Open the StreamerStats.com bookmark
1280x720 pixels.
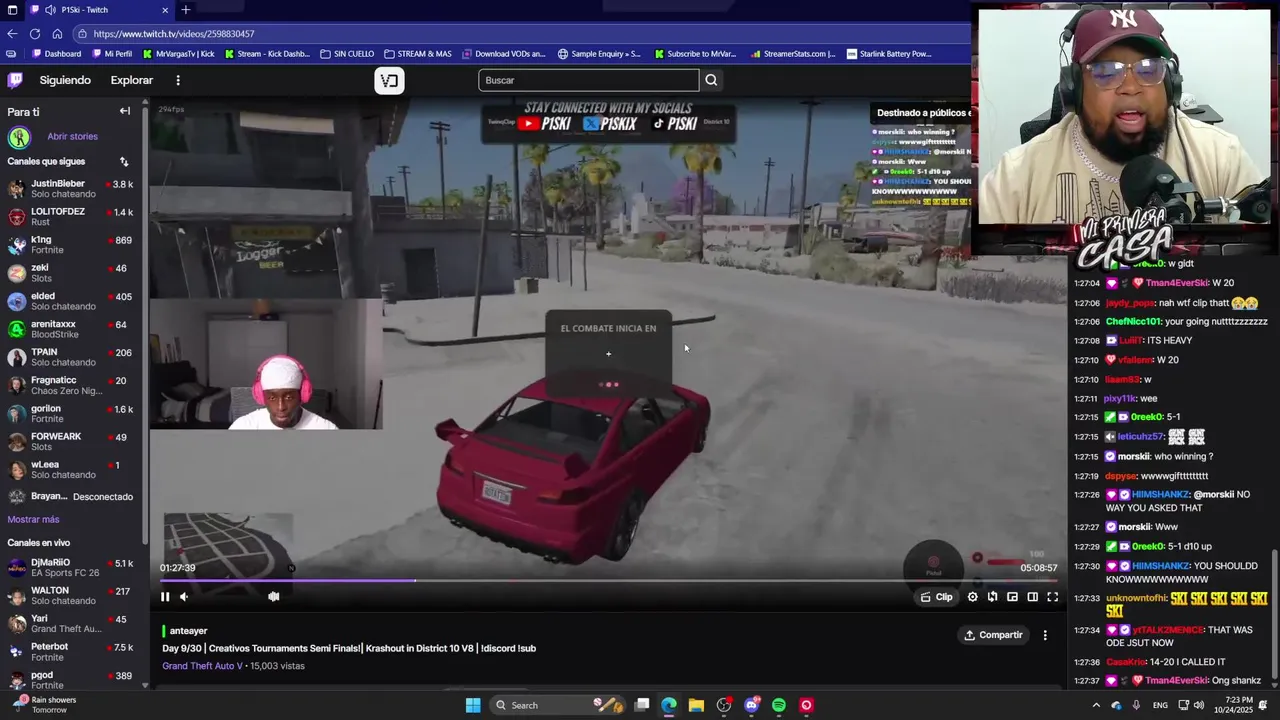pyautogui.click(x=793, y=54)
